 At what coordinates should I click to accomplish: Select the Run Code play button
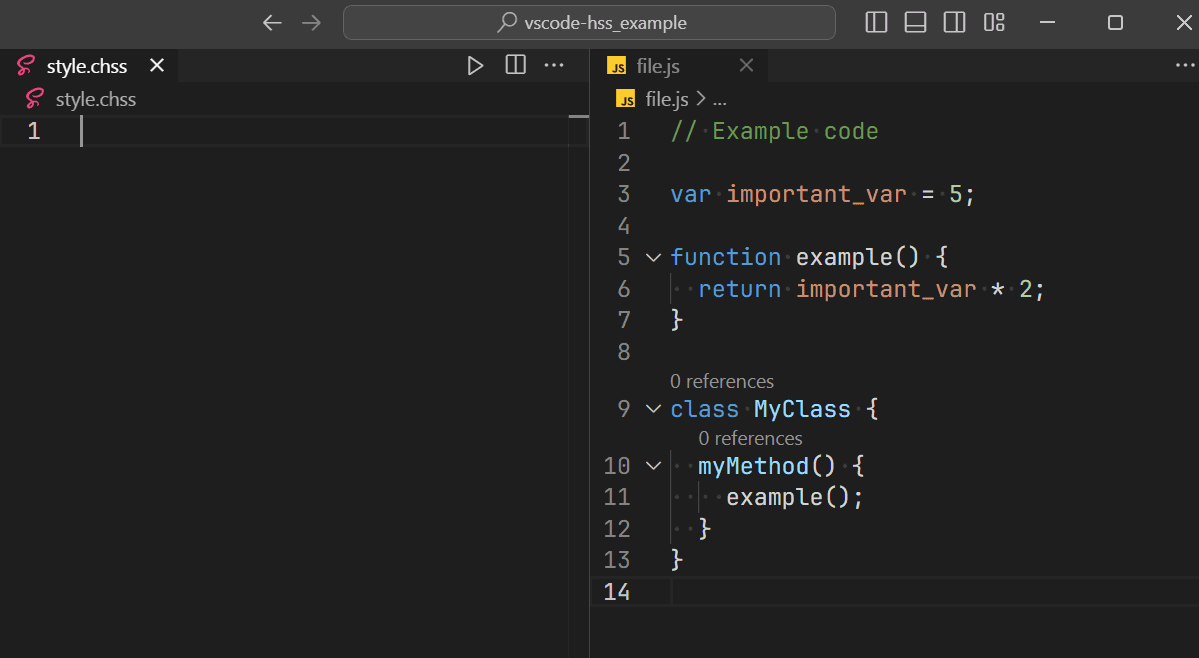tap(475, 65)
